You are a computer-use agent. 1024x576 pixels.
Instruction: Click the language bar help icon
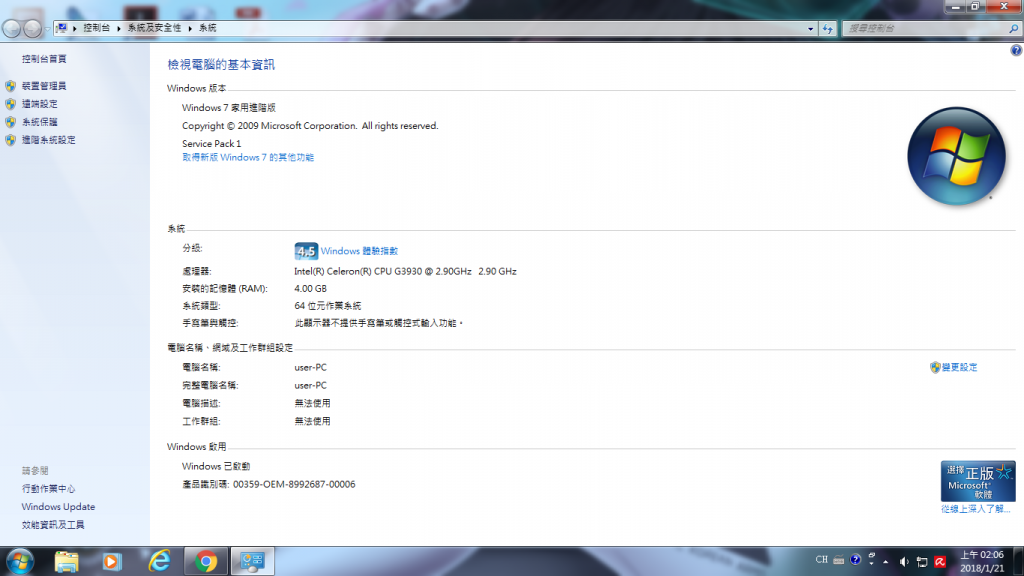(x=856, y=560)
